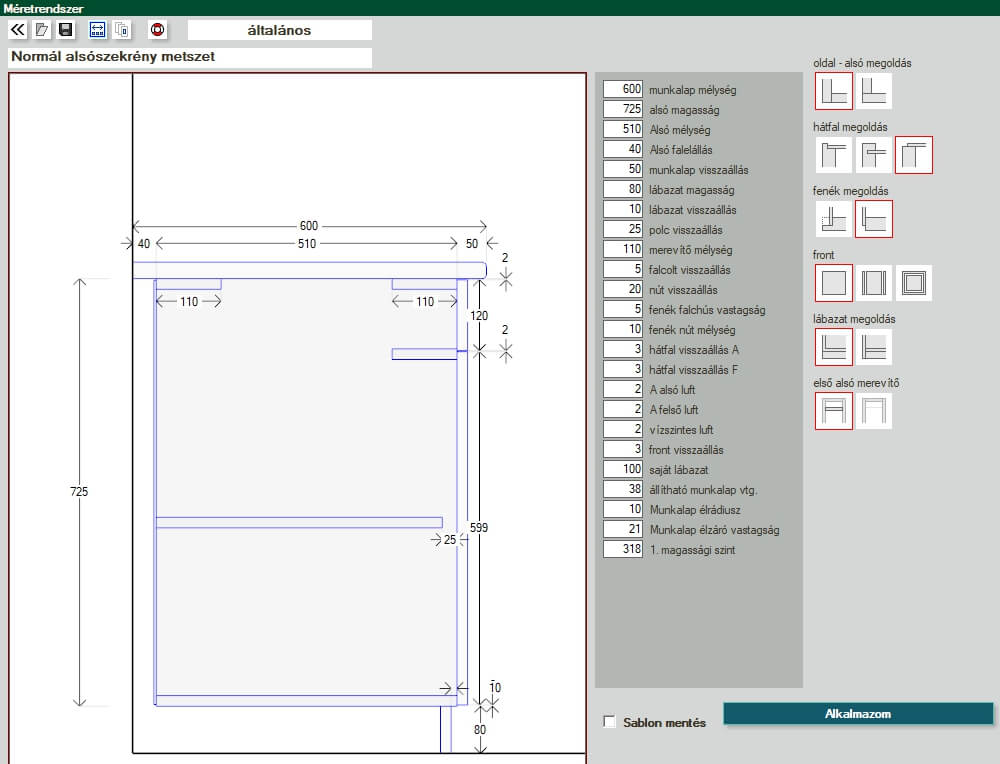Click the open file icon in toolbar
The height and width of the screenshot is (764, 1000).
coord(42,30)
